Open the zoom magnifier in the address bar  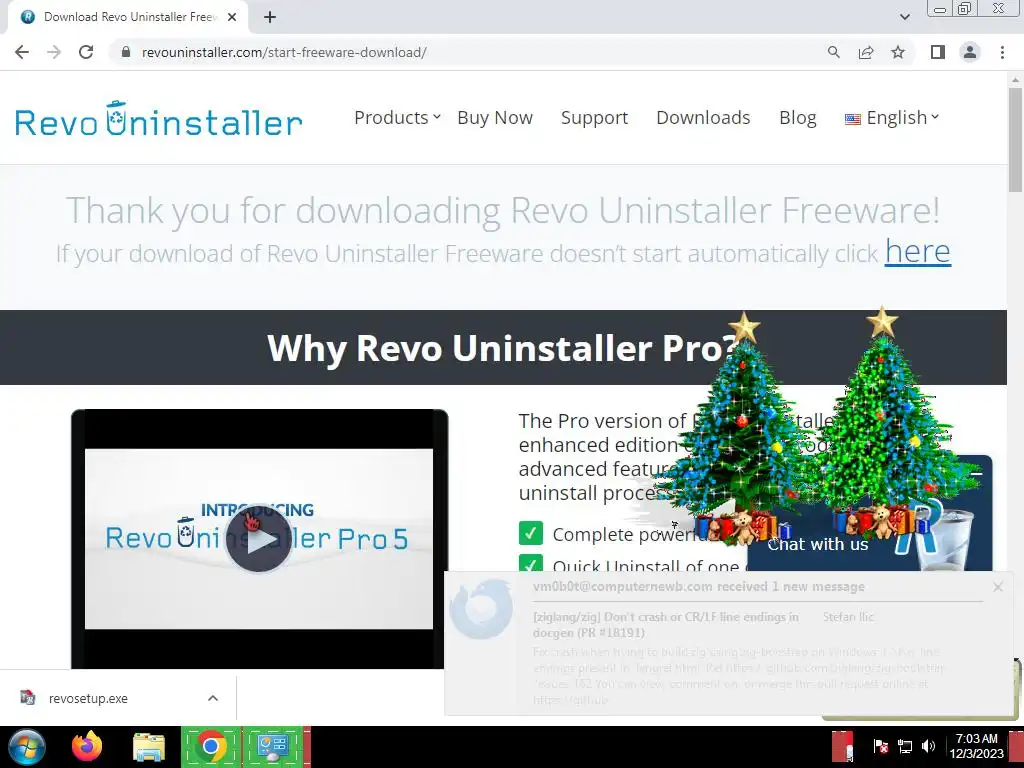(833, 52)
